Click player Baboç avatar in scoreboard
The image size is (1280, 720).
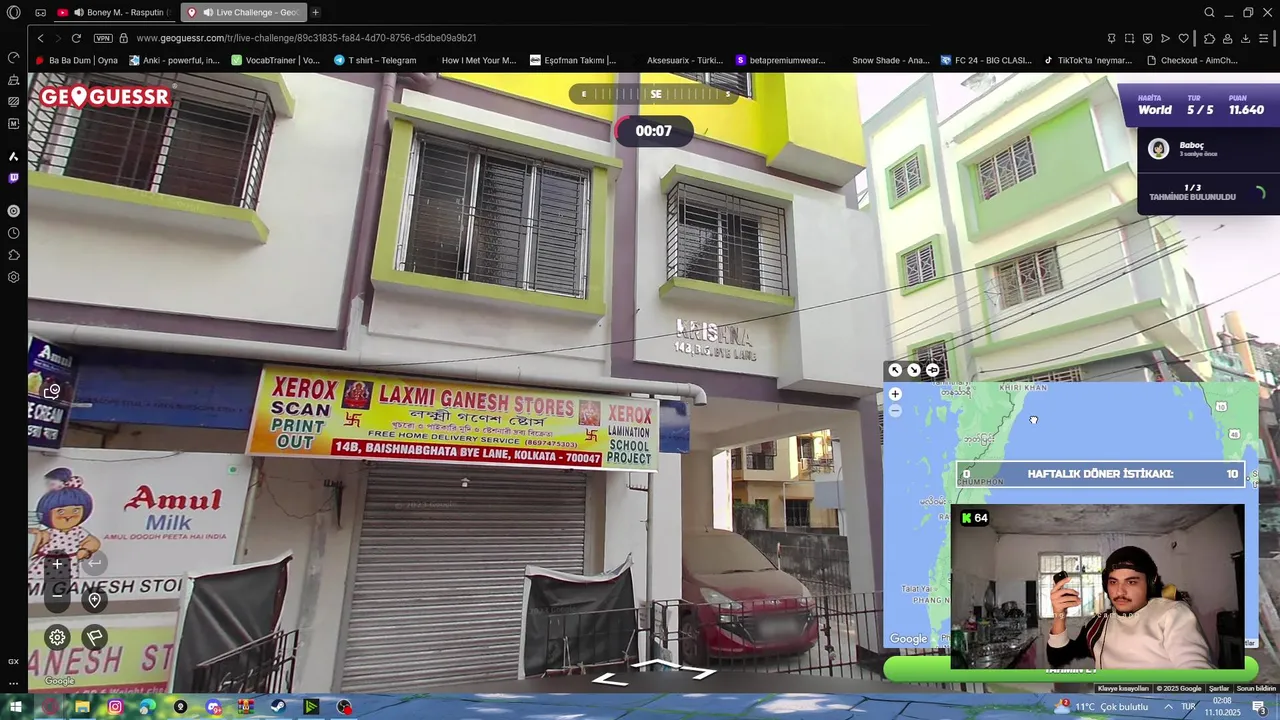click(x=1158, y=149)
